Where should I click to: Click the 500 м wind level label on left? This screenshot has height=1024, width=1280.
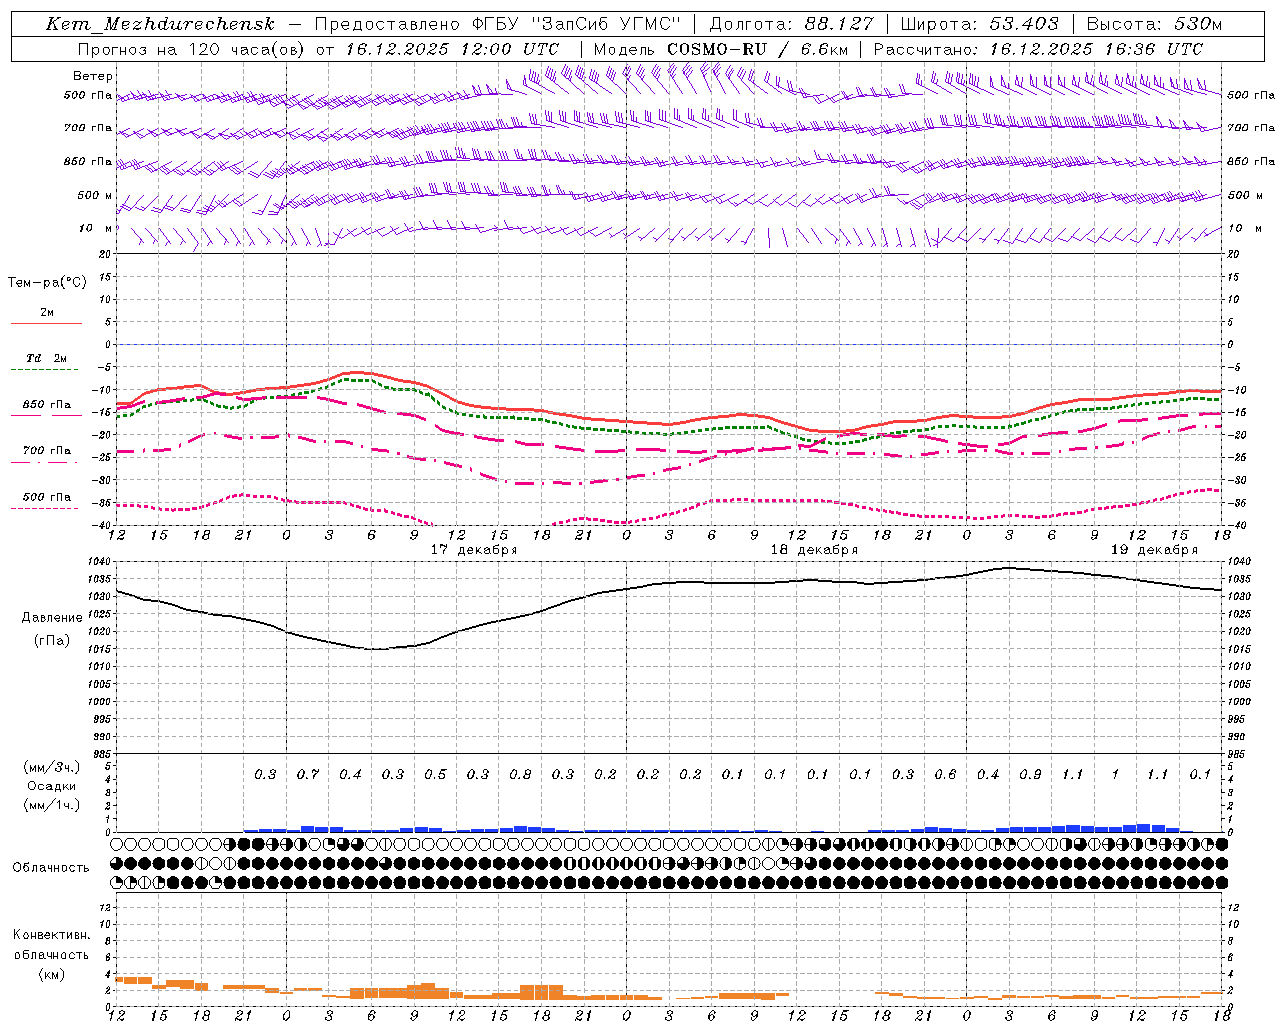pos(95,195)
